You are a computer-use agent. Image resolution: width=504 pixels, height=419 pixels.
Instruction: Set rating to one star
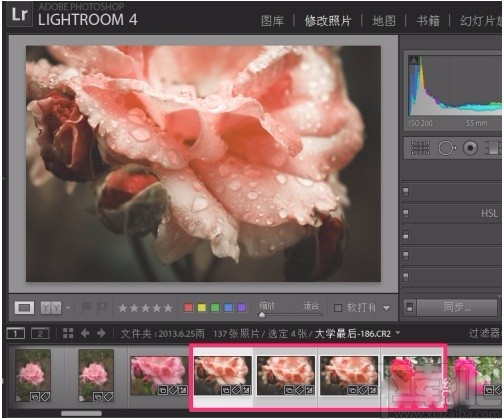(123, 308)
